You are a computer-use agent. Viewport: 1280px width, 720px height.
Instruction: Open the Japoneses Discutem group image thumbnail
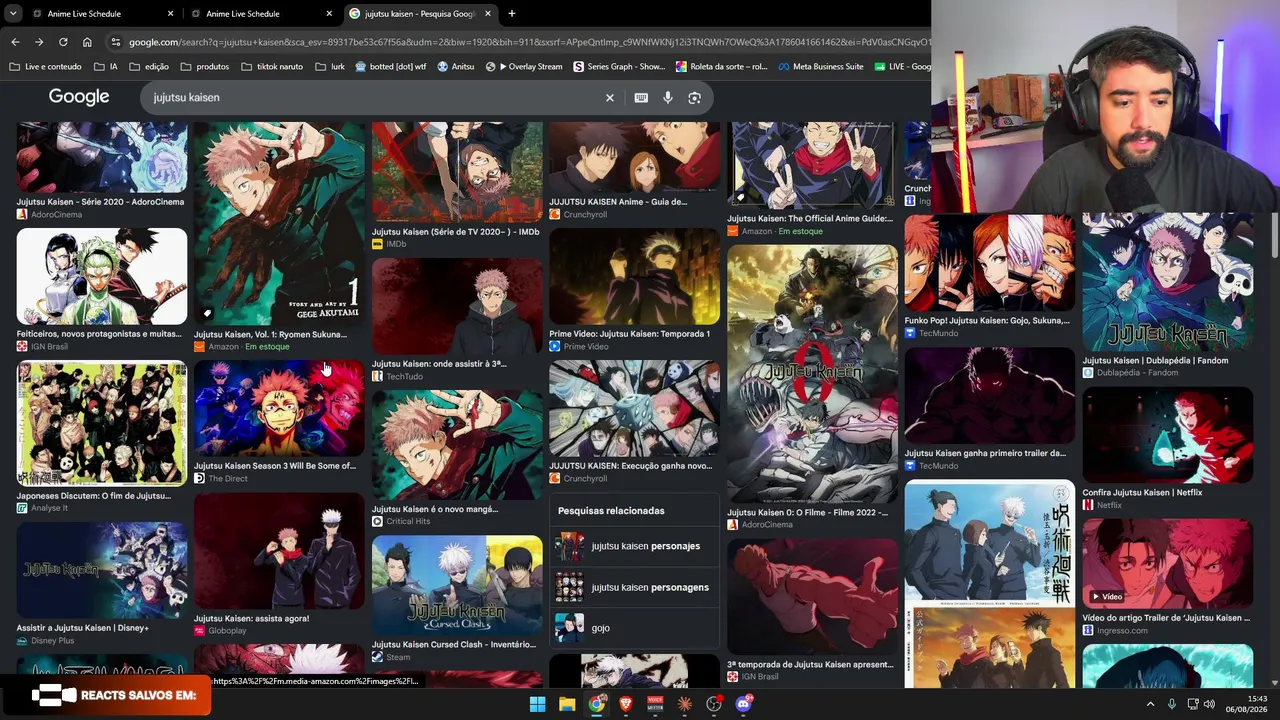click(101, 424)
